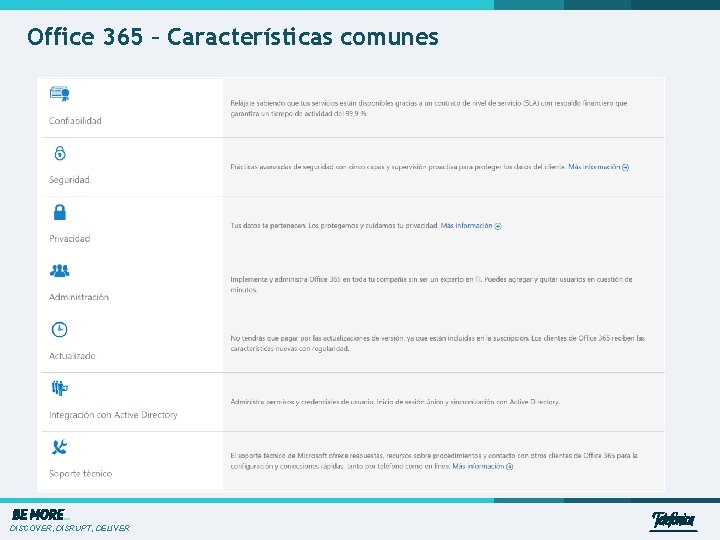
Task: Click the Privacidad solid lock icon
Action: (60, 212)
